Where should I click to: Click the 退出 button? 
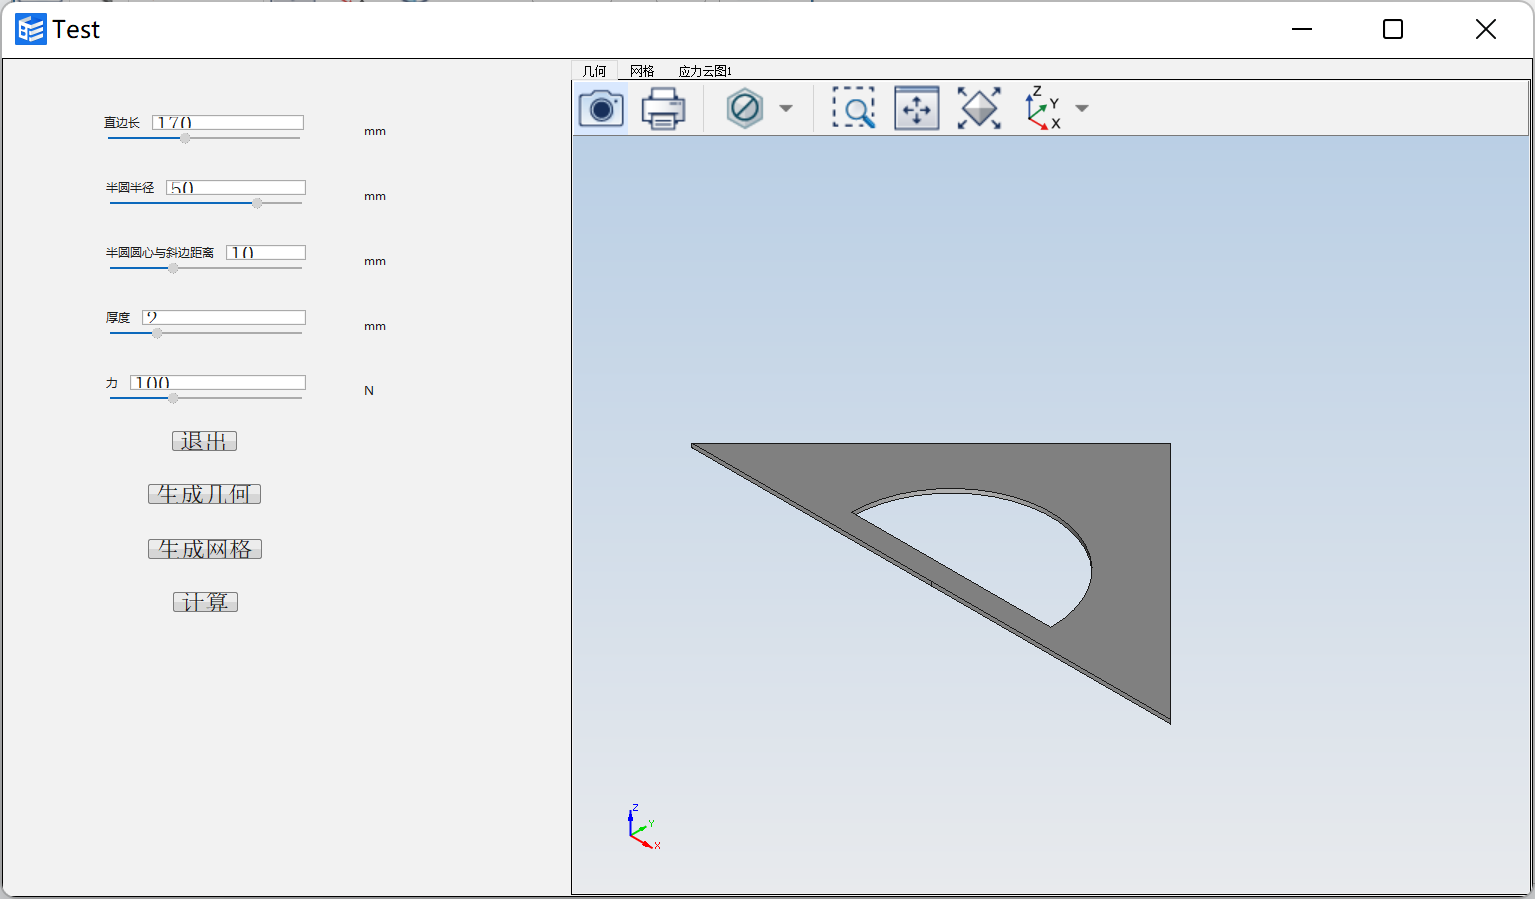pos(204,441)
